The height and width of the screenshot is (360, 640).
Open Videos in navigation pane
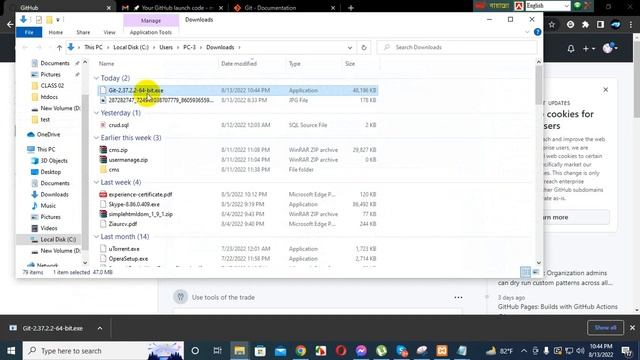pyautogui.click(x=49, y=228)
